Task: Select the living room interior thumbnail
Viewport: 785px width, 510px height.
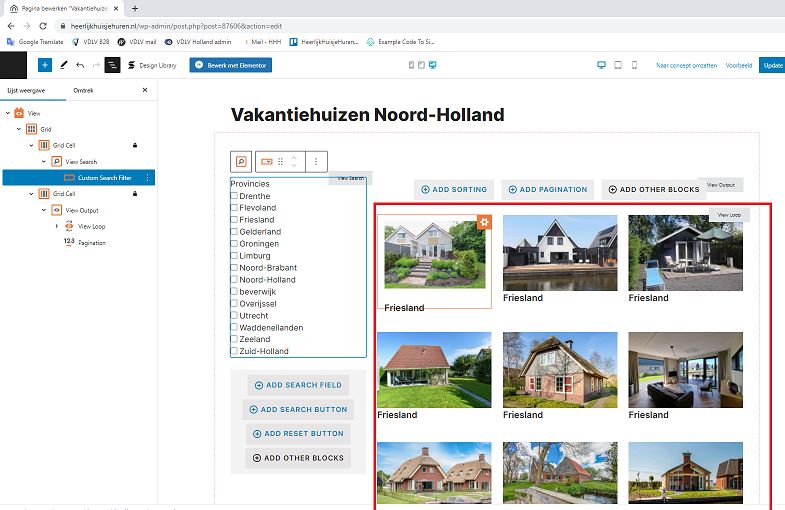Action: tap(685, 370)
